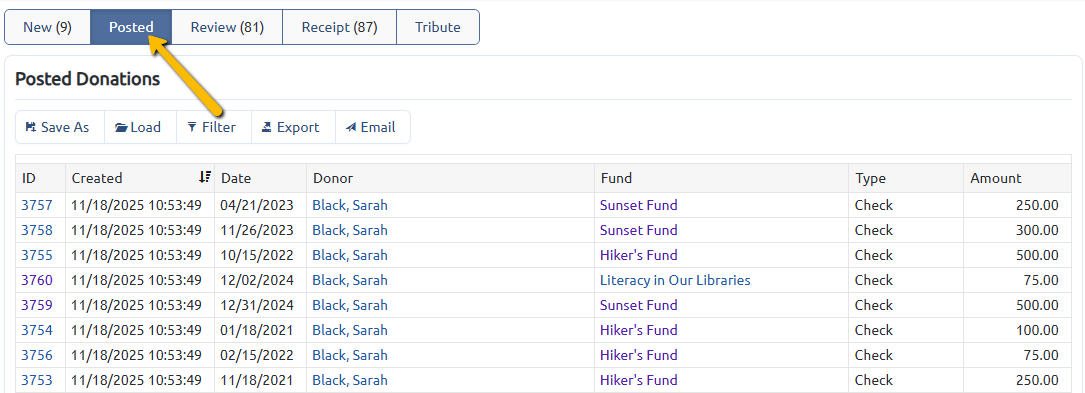
Task: Click the amount 500.00 in row 3759
Action: click(x=1037, y=305)
